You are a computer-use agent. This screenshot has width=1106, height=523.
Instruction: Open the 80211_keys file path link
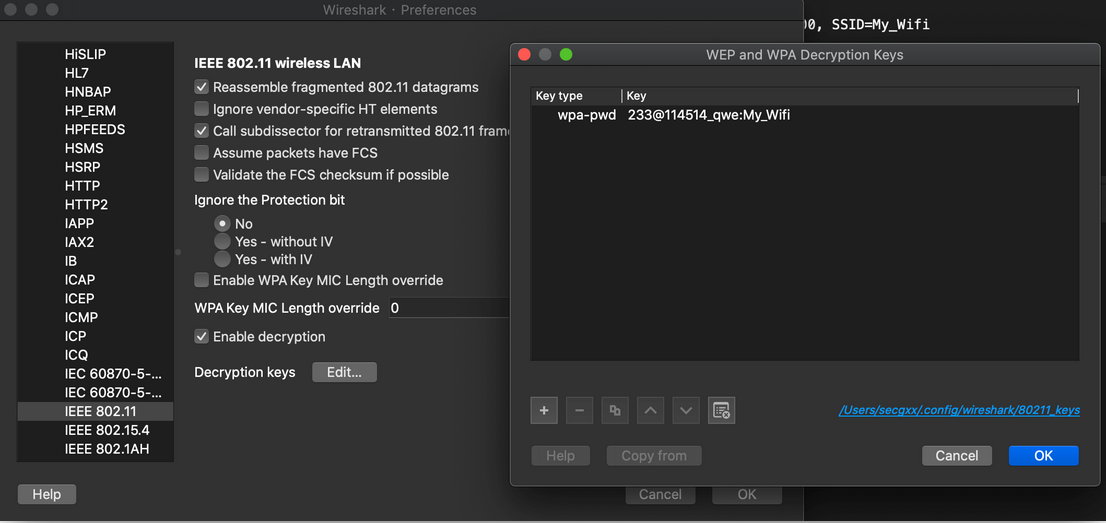tap(959, 410)
